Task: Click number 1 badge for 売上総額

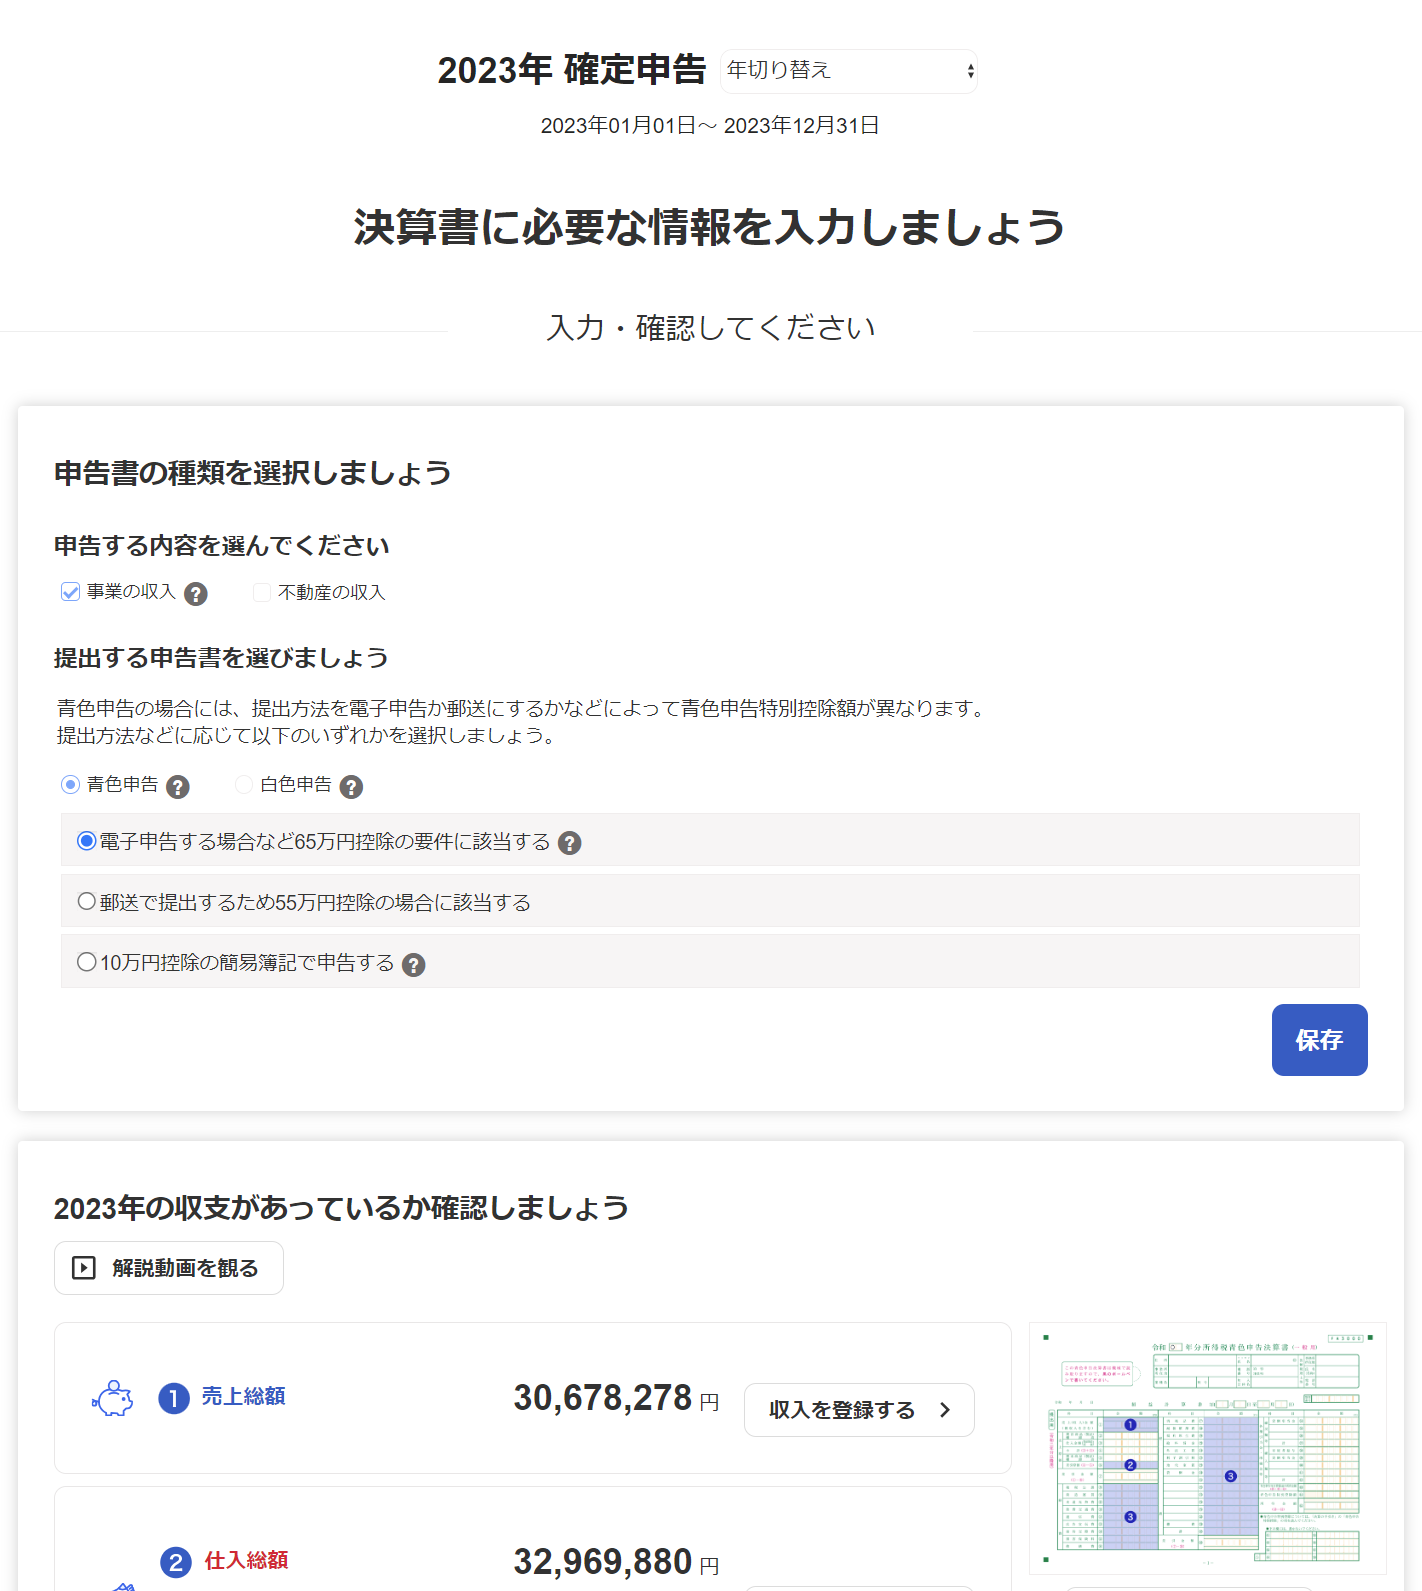Action: [174, 1398]
